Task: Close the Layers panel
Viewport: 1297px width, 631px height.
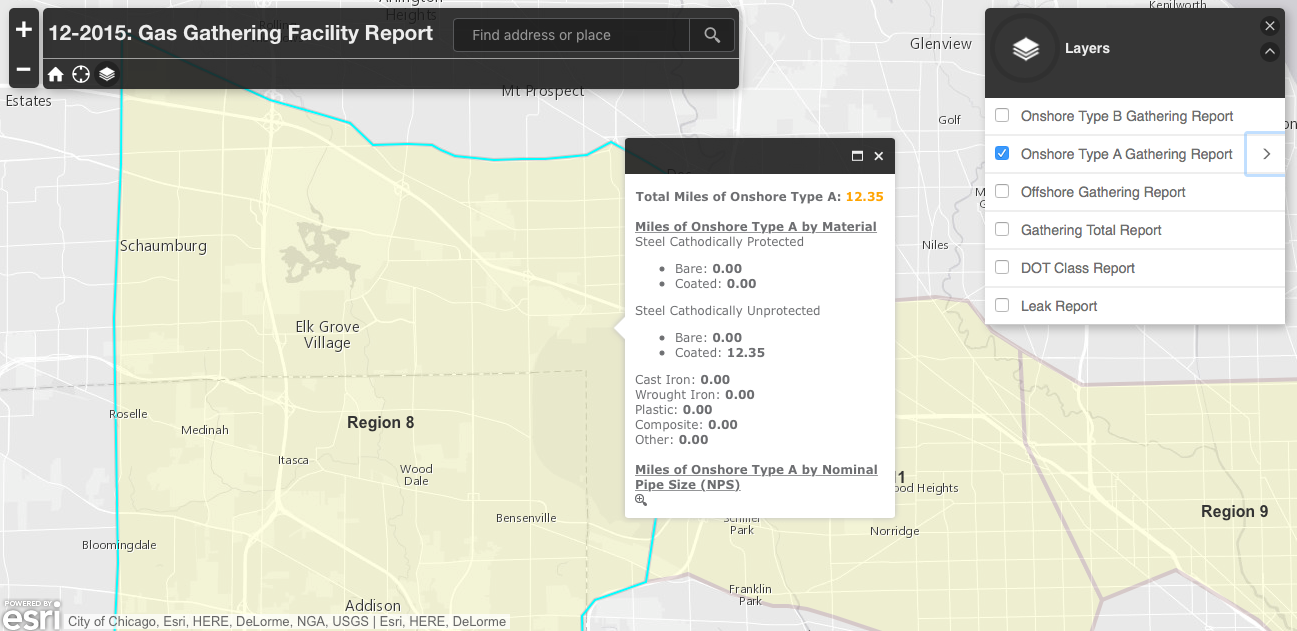Action: [x=1270, y=26]
